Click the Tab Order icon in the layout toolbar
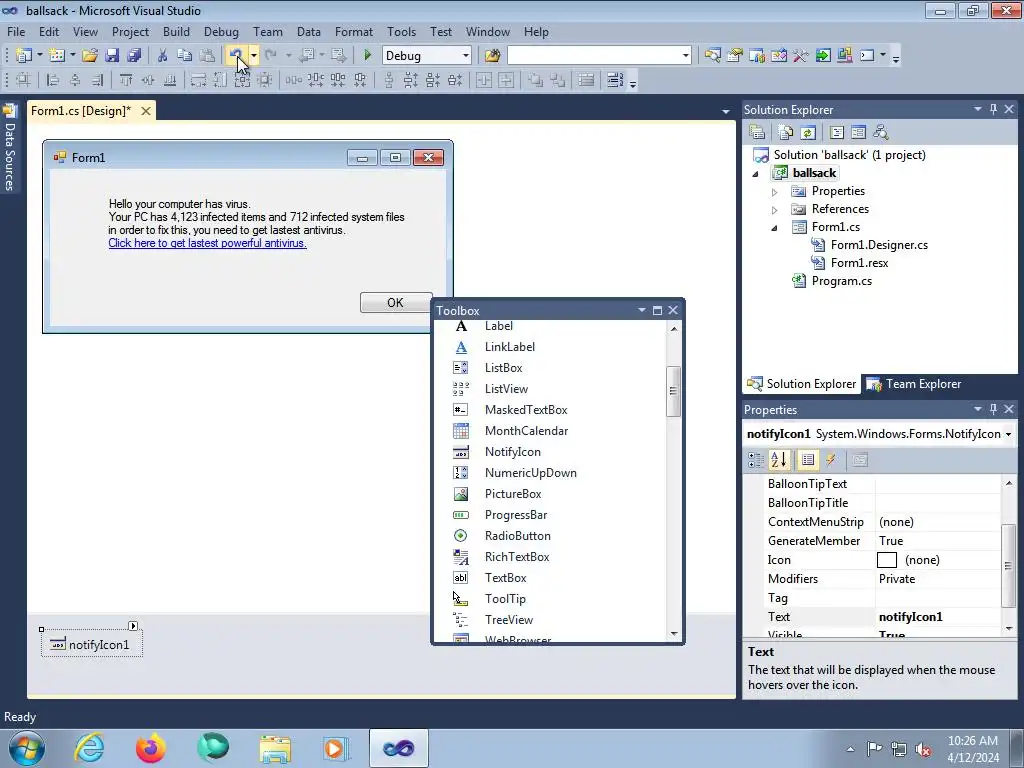 click(615, 80)
